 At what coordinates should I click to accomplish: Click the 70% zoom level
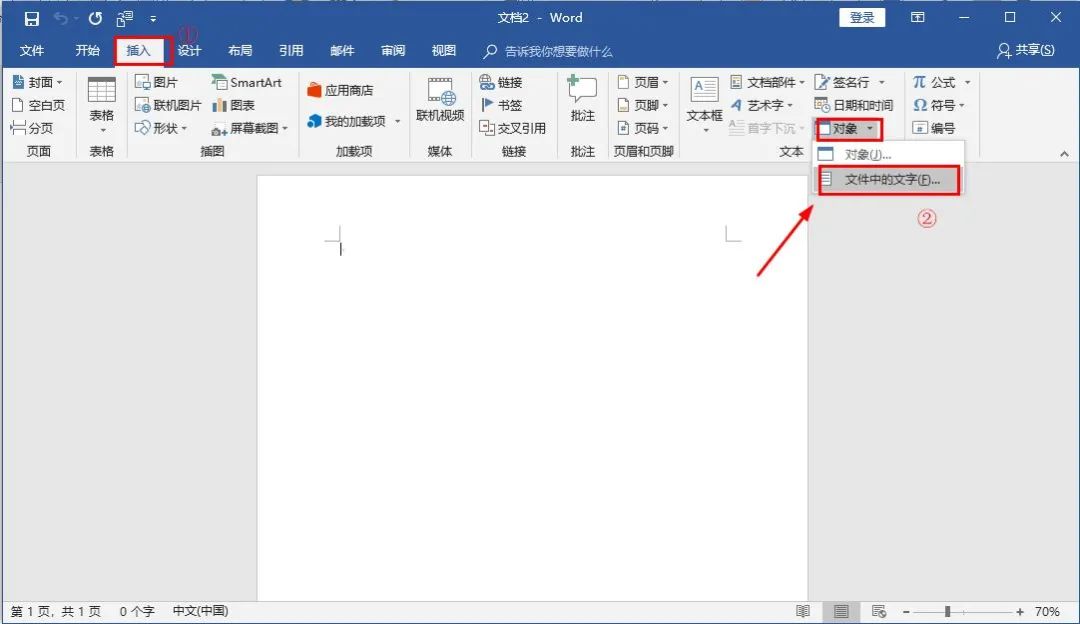point(1047,612)
